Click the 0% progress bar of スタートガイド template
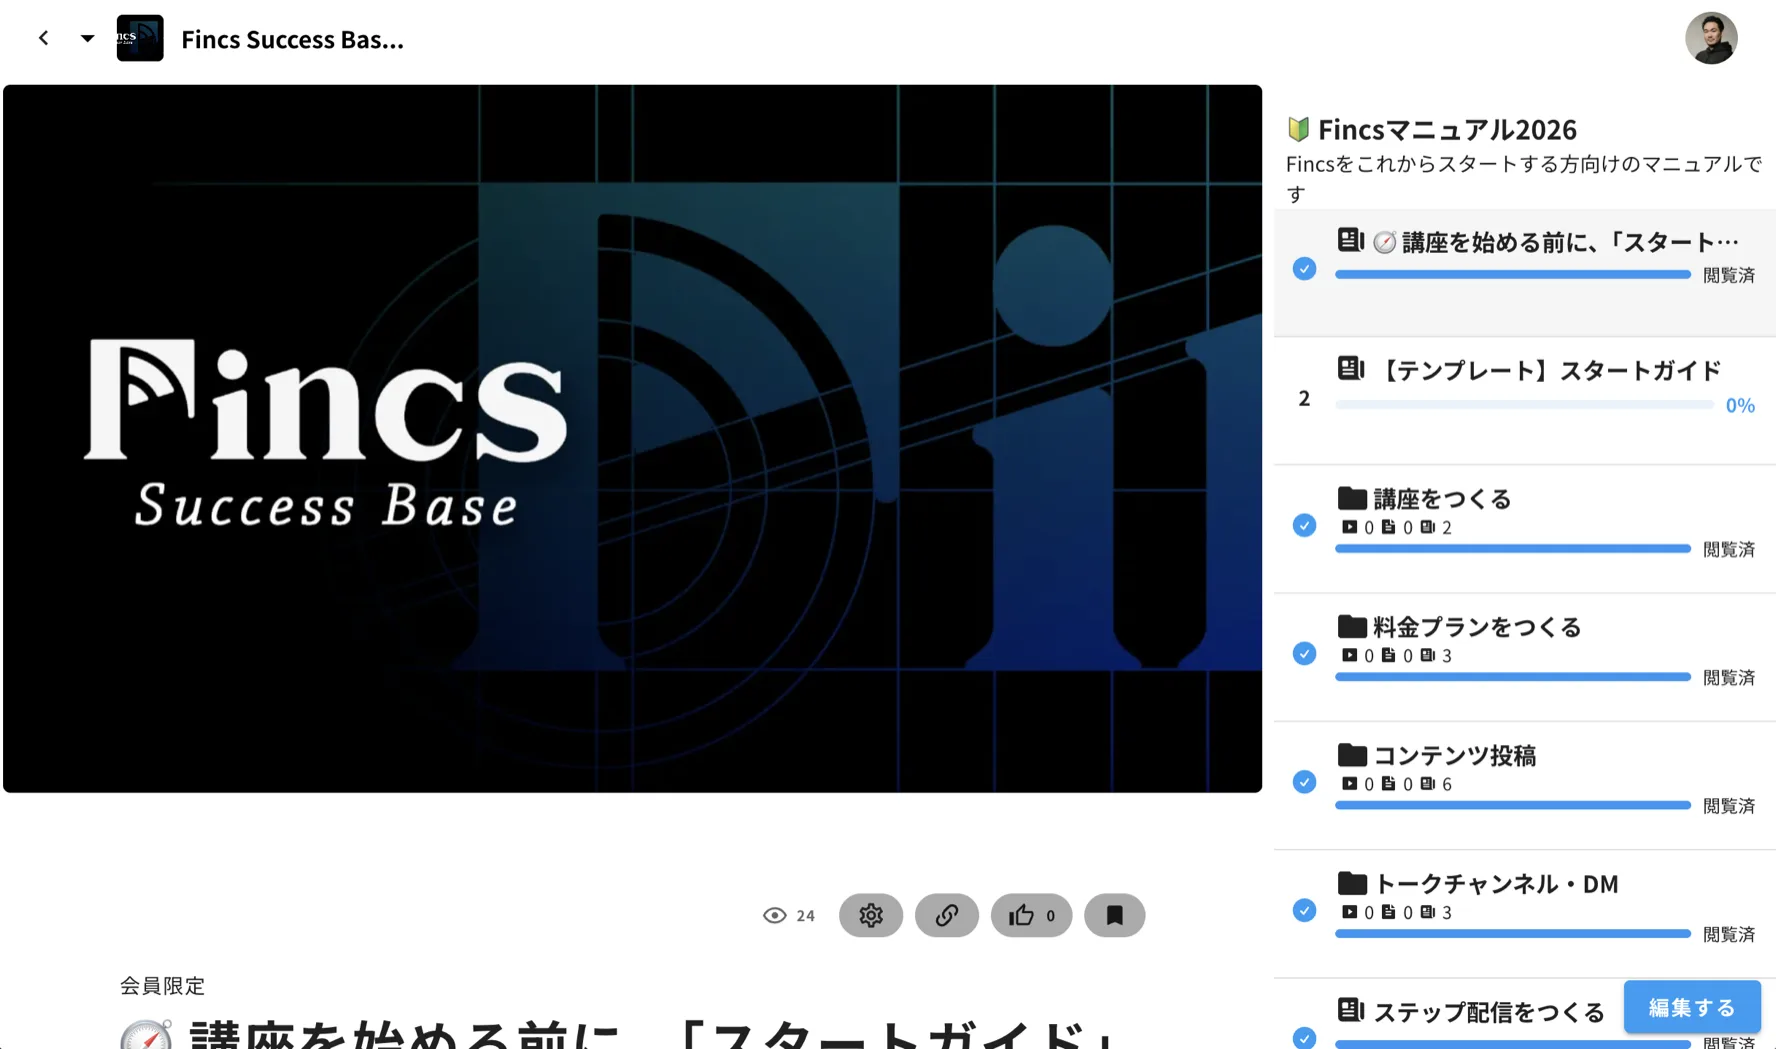The height and width of the screenshot is (1049, 1776). 1524,405
